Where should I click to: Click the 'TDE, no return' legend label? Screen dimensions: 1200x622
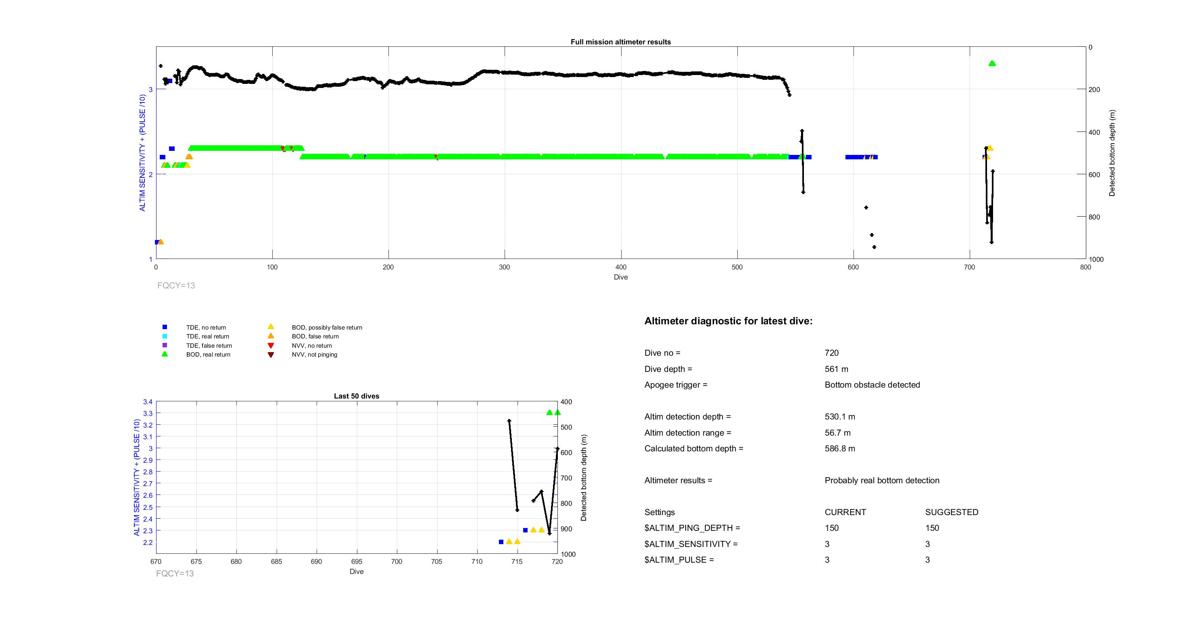[205, 327]
